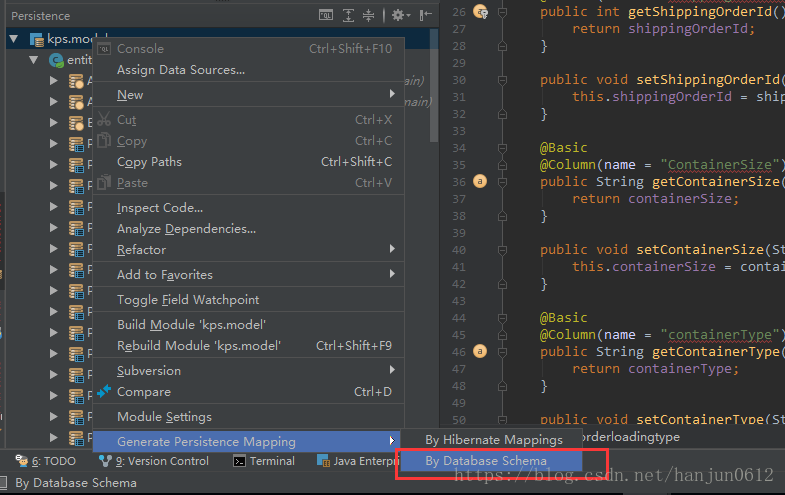Select Compare in the context menu
The height and width of the screenshot is (495, 785).
pyautogui.click(x=248, y=392)
